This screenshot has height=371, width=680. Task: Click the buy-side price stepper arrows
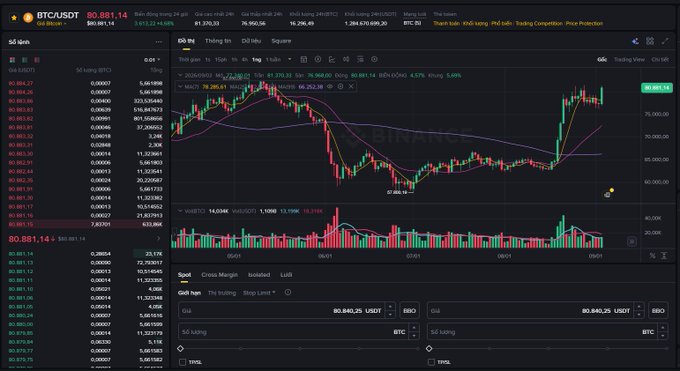(x=390, y=311)
